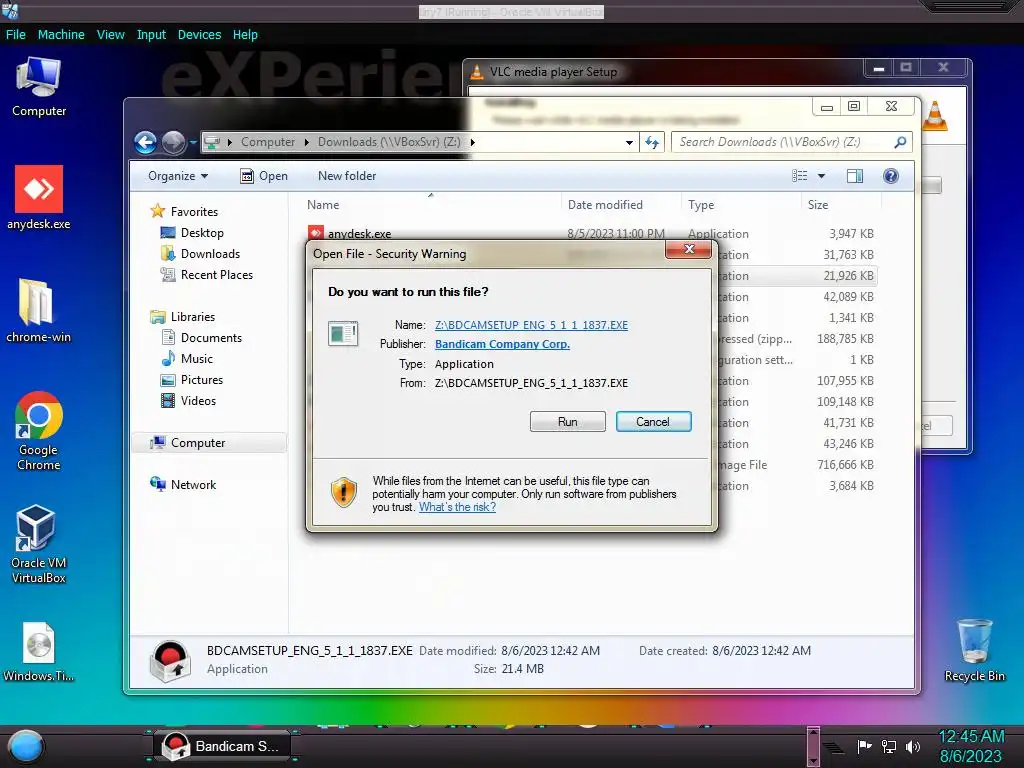Select the Windows.Ti... disc image desktop icon

coord(39,652)
